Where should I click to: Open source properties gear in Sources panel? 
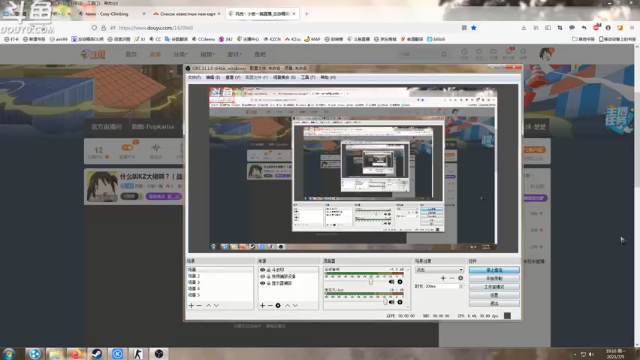tap(278, 305)
